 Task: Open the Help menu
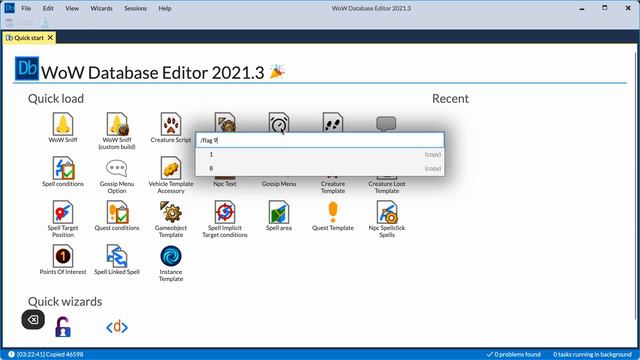pyautogui.click(x=165, y=8)
